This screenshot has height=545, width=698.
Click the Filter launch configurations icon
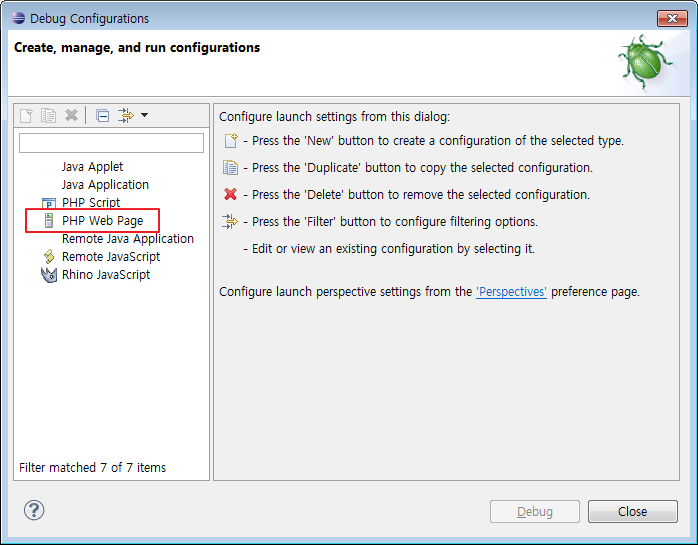click(125, 115)
